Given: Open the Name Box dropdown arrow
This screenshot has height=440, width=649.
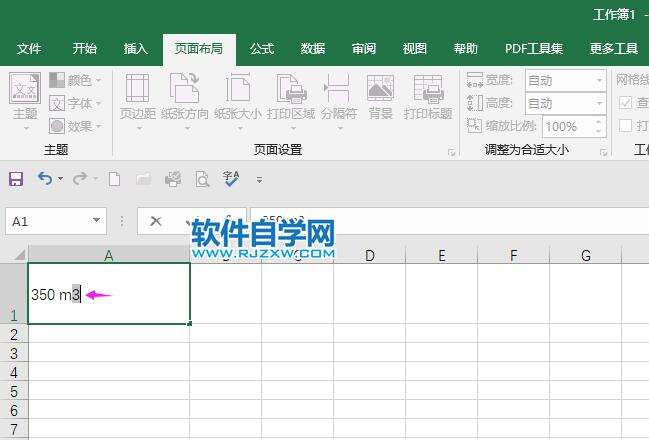Looking at the screenshot, I should [x=96, y=220].
